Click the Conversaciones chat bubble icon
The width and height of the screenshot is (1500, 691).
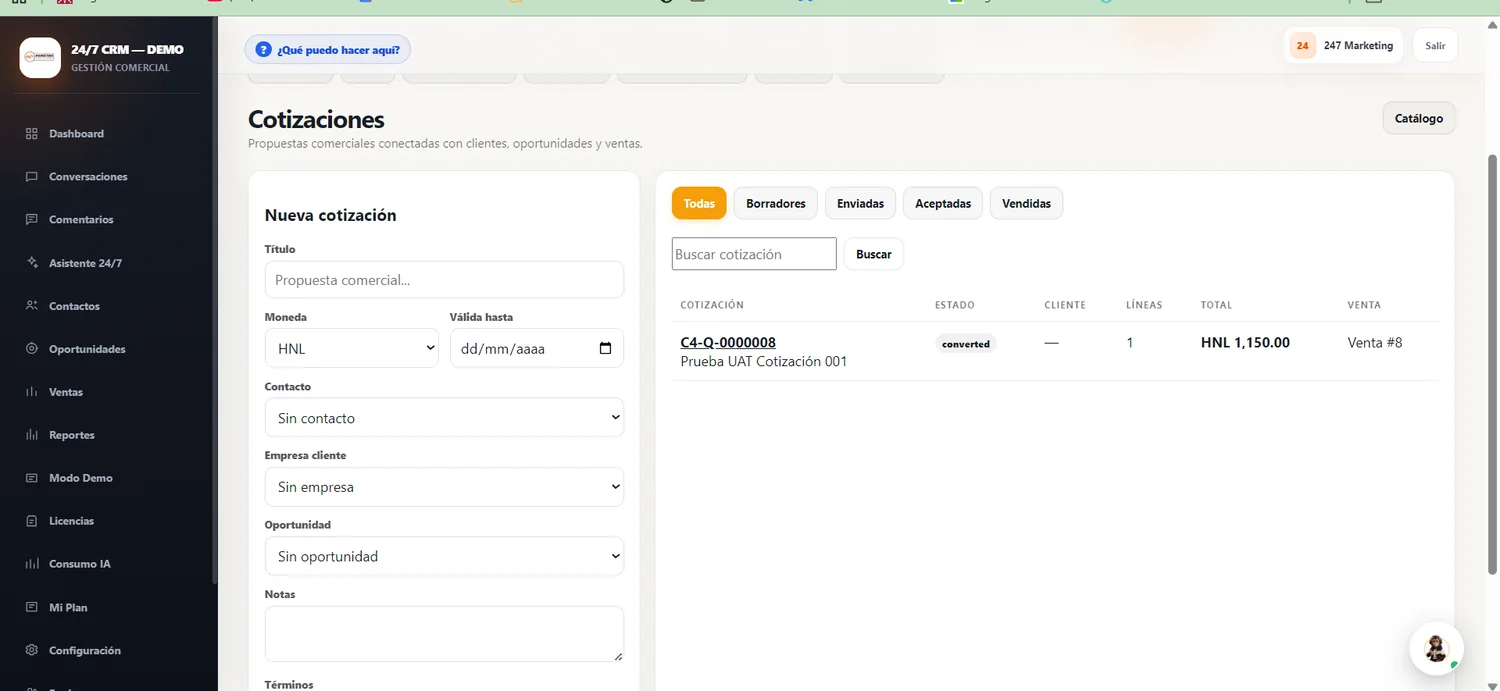tap(31, 177)
